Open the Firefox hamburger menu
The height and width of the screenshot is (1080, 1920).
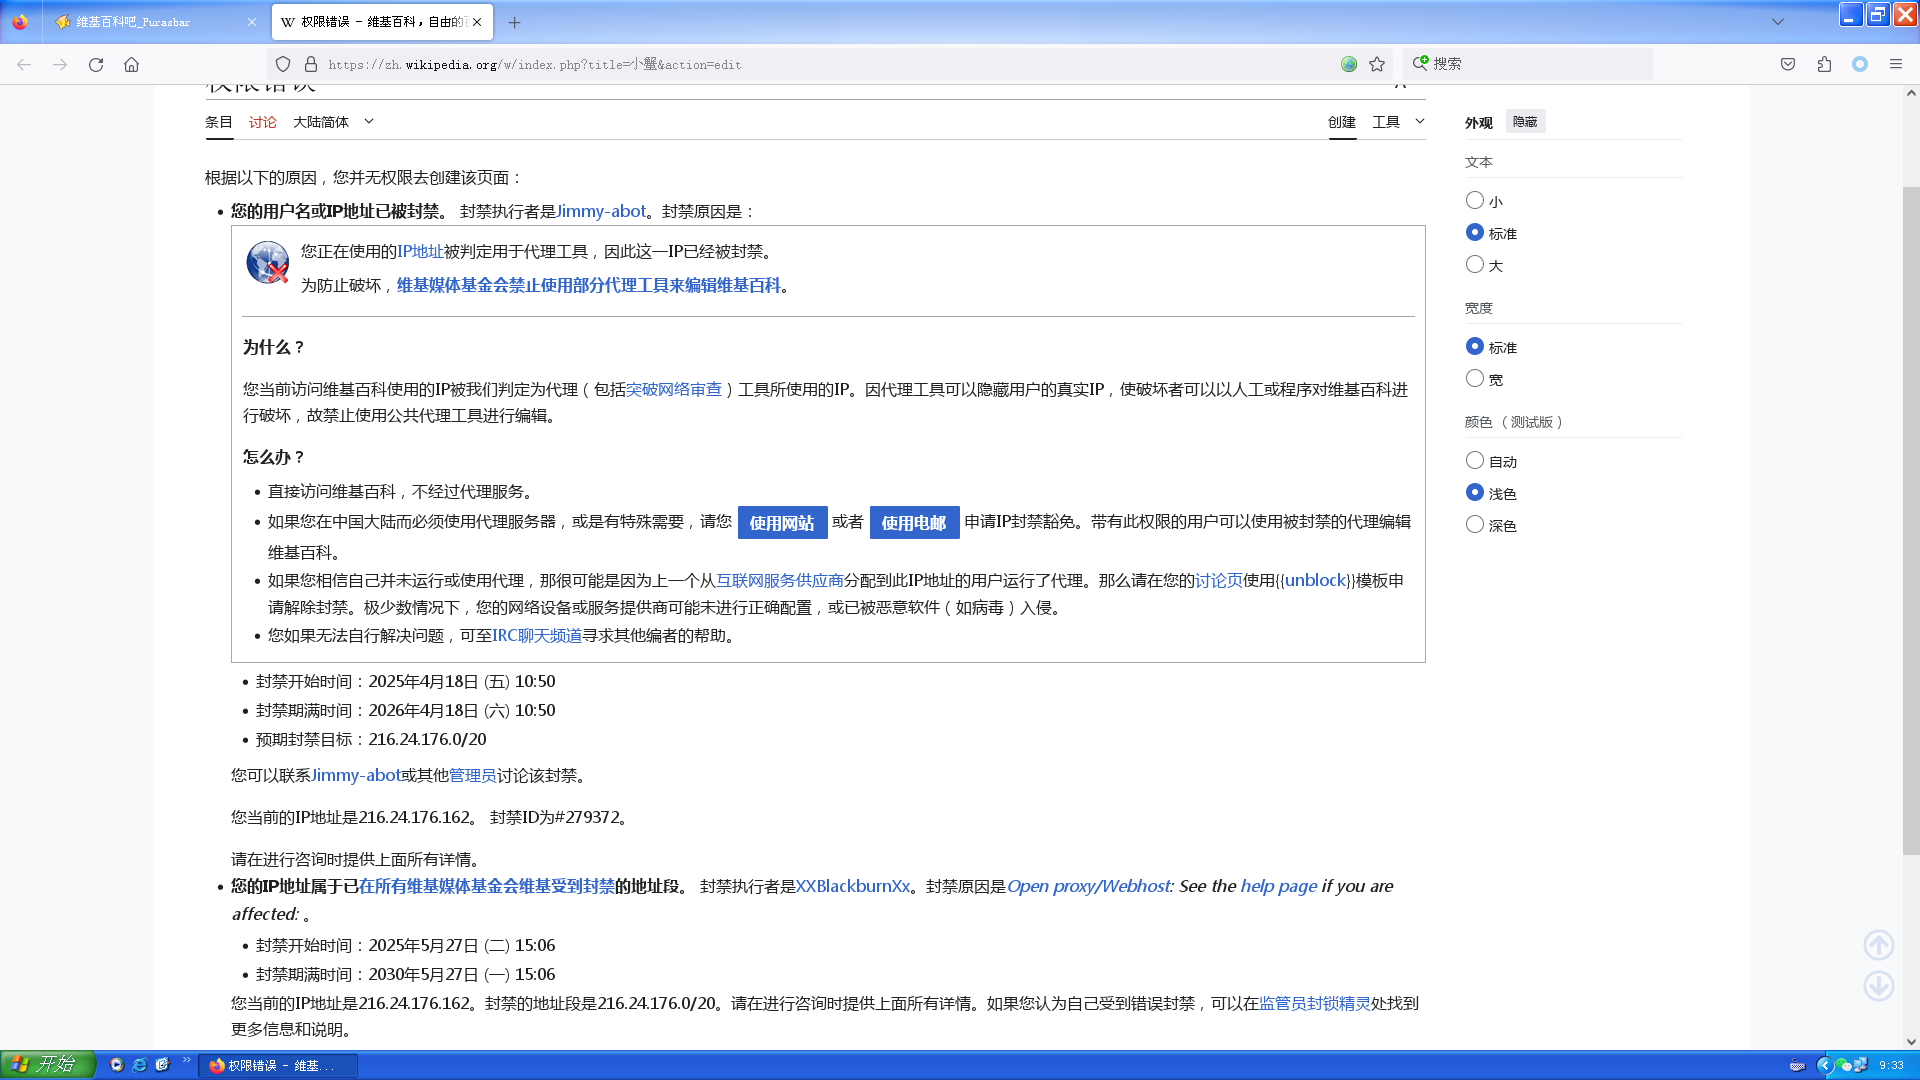pos(1895,64)
